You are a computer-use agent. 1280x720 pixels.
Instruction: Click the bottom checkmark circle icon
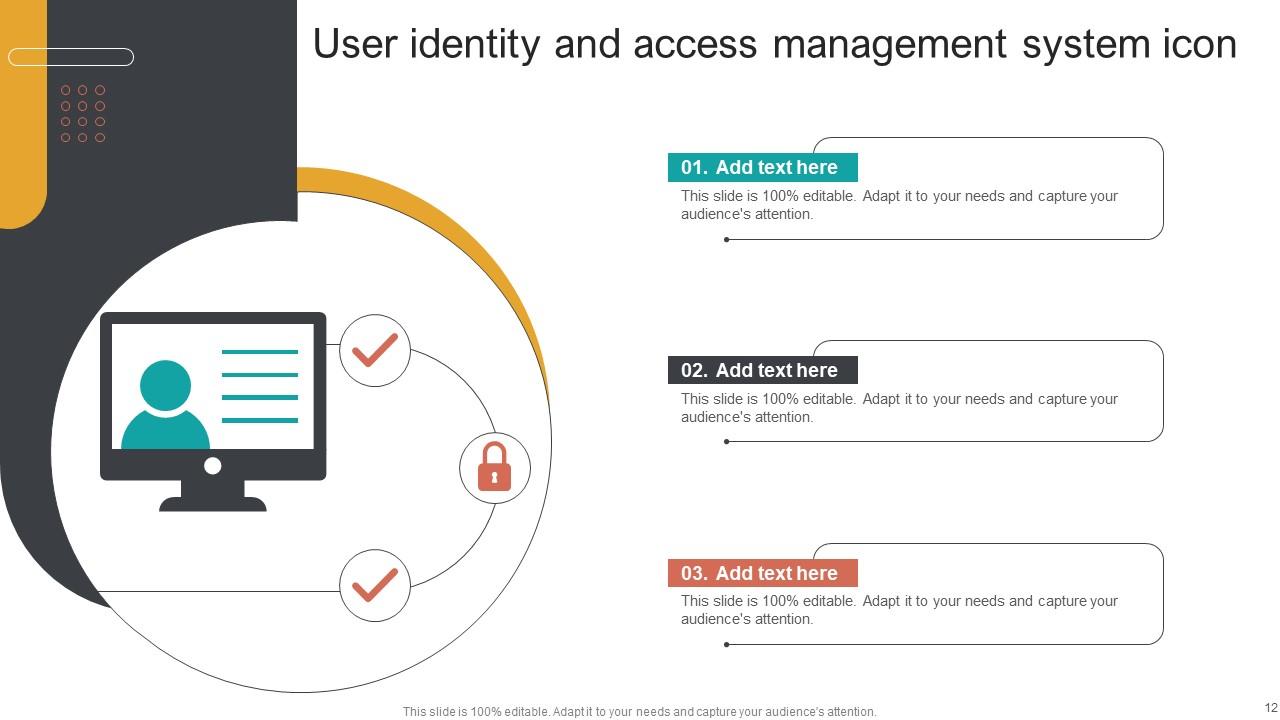(x=374, y=586)
